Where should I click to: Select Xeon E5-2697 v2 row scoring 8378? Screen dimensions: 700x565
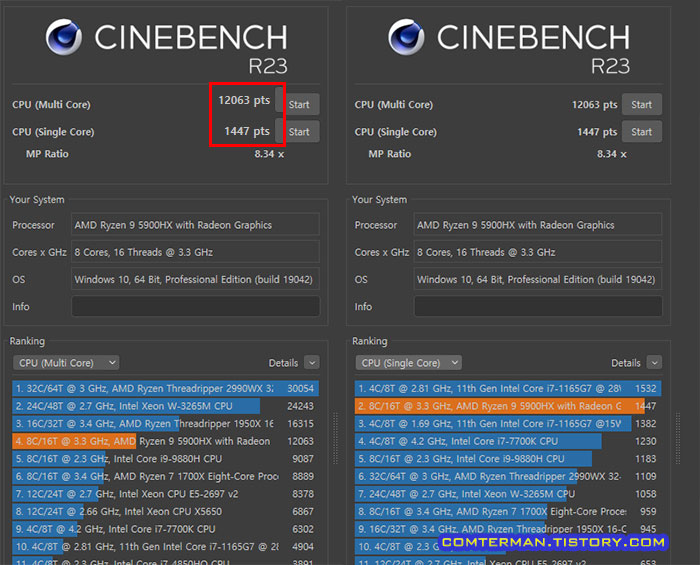pos(166,494)
